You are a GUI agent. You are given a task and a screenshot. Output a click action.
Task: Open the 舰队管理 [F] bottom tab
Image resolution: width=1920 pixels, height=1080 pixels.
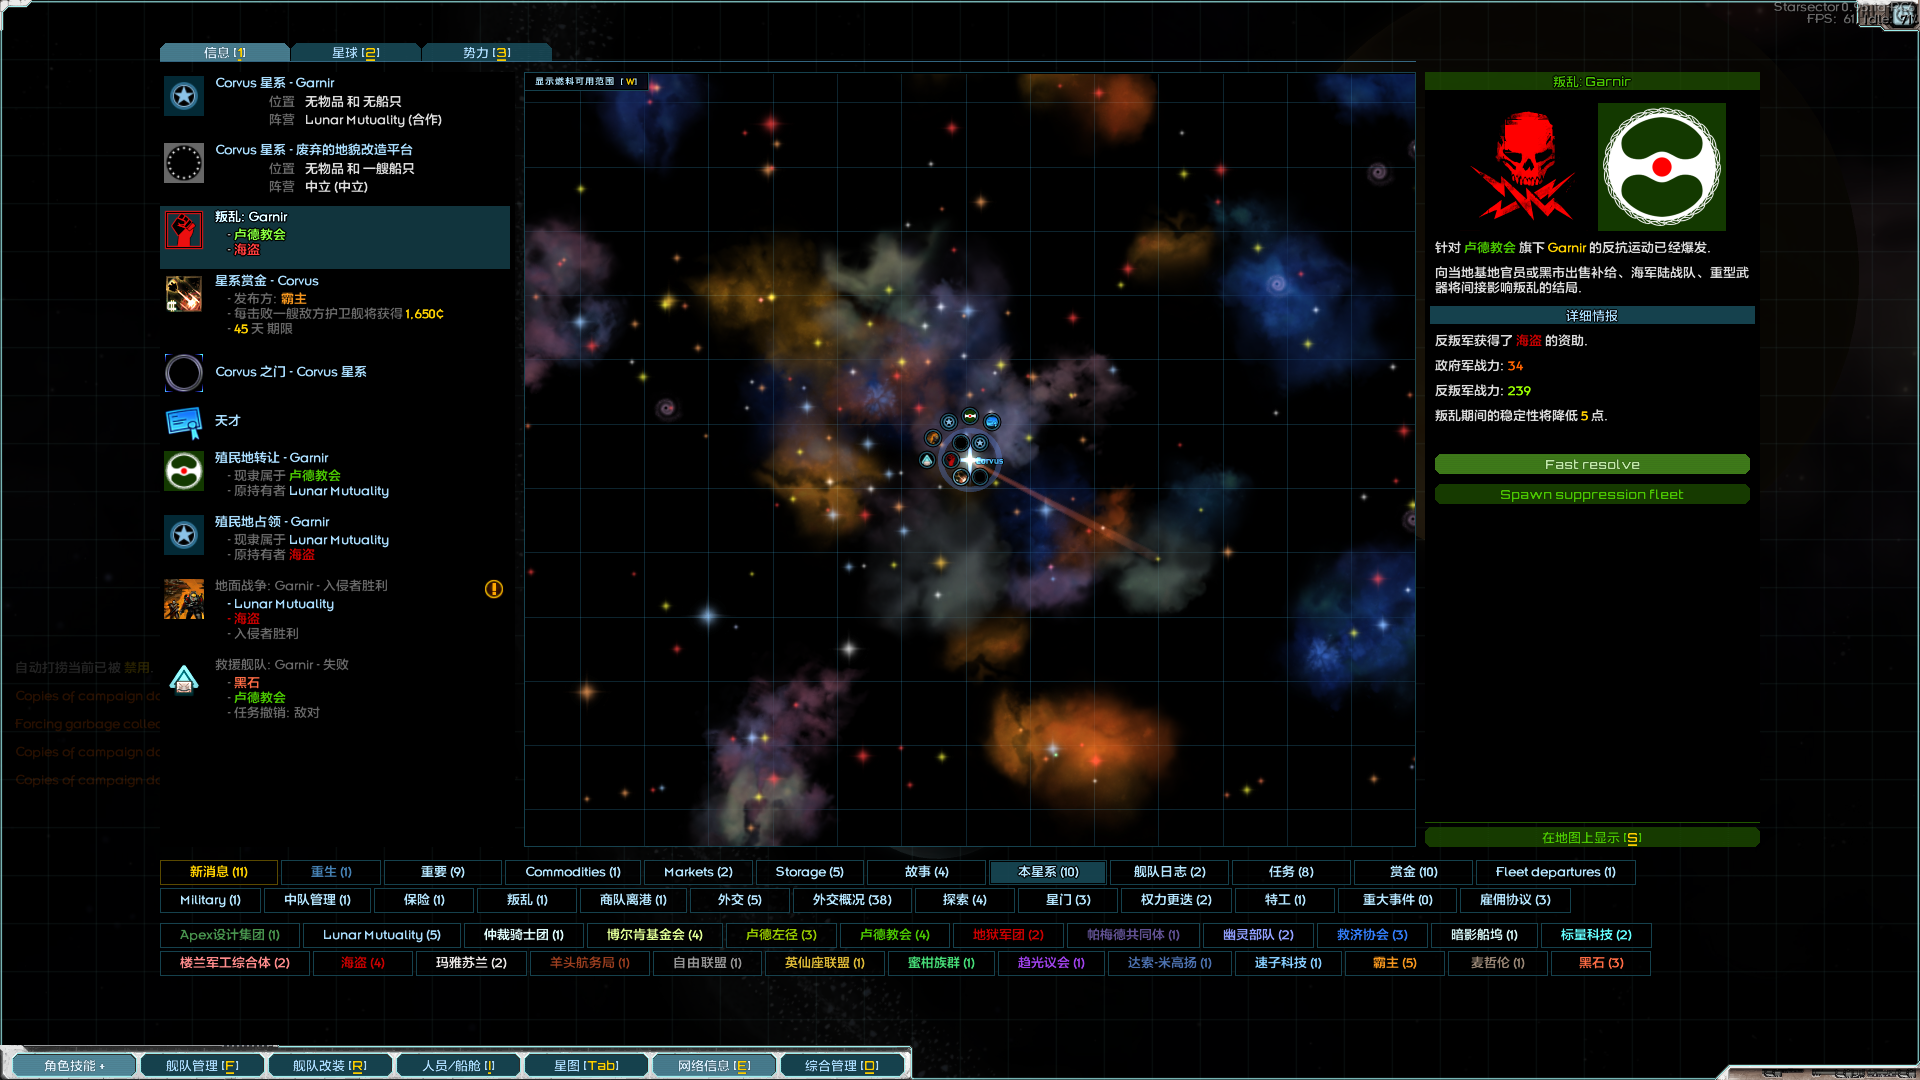(x=202, y=1066)
